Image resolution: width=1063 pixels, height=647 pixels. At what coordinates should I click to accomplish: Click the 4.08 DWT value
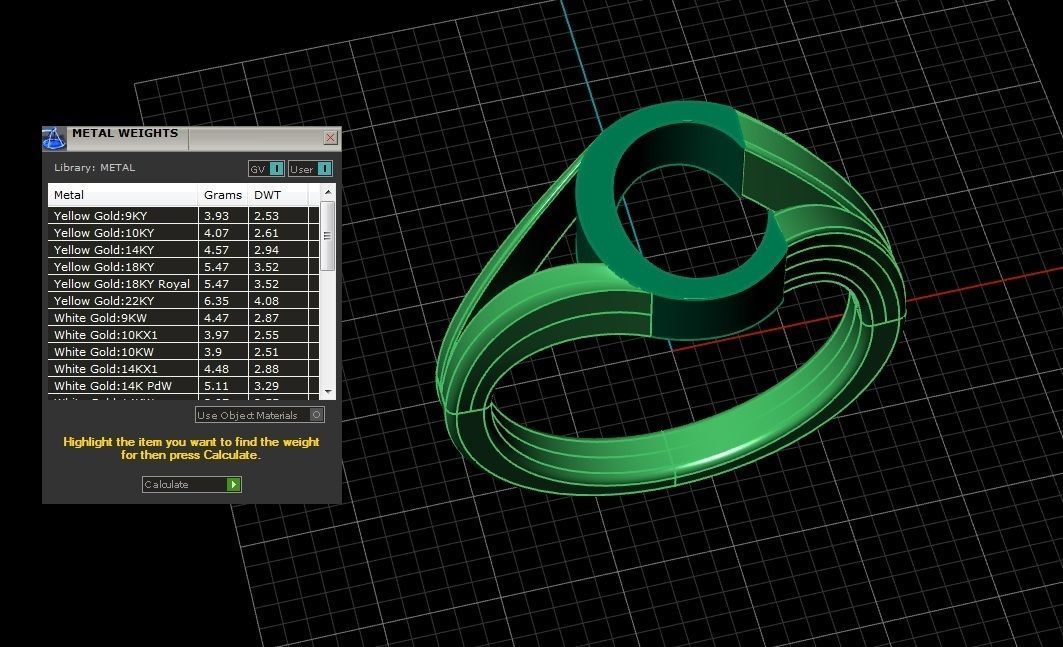pyautogui.click(x=266, y=300)
